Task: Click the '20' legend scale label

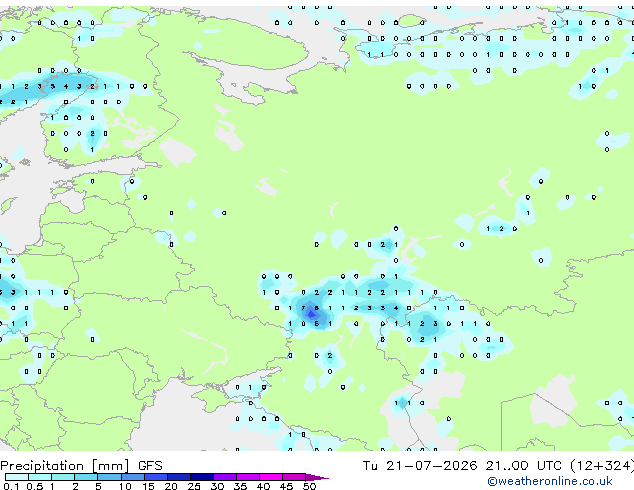Action: [x=171, y=486]
